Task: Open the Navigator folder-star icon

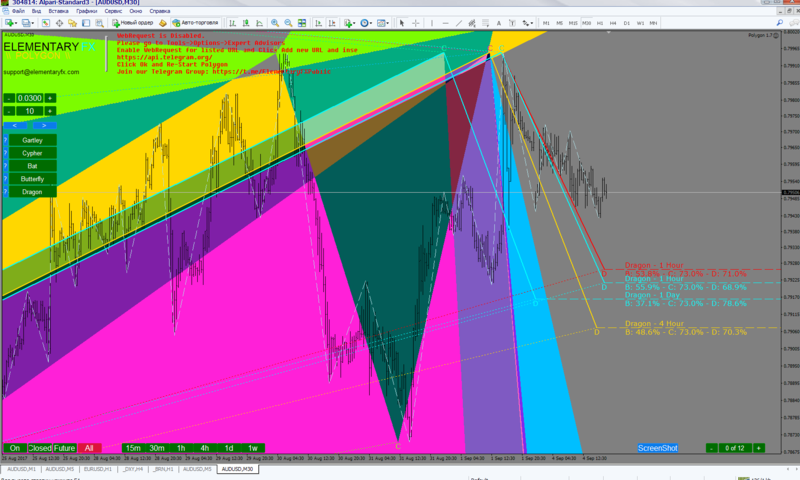Action: click(x=72, y=23)
